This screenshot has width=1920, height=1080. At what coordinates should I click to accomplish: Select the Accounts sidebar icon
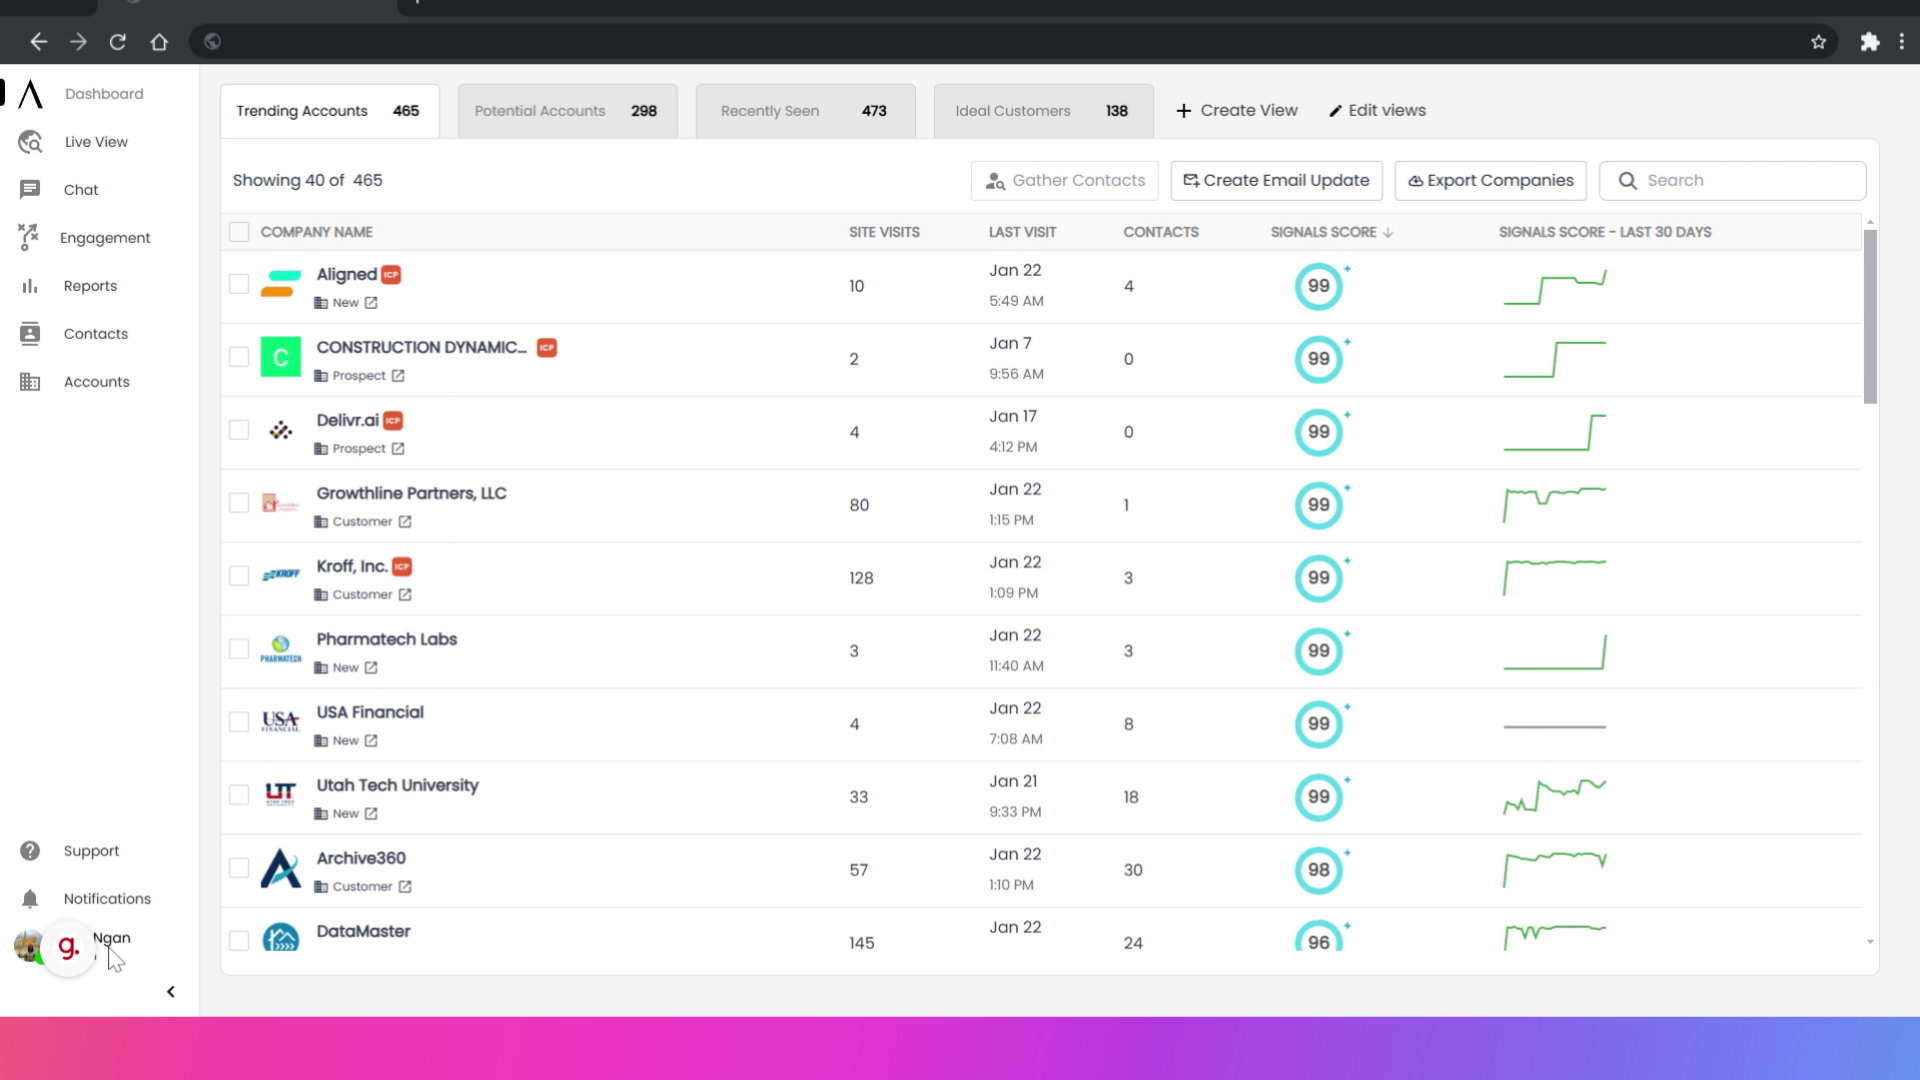pyautogui.click(x=30, y=381)
